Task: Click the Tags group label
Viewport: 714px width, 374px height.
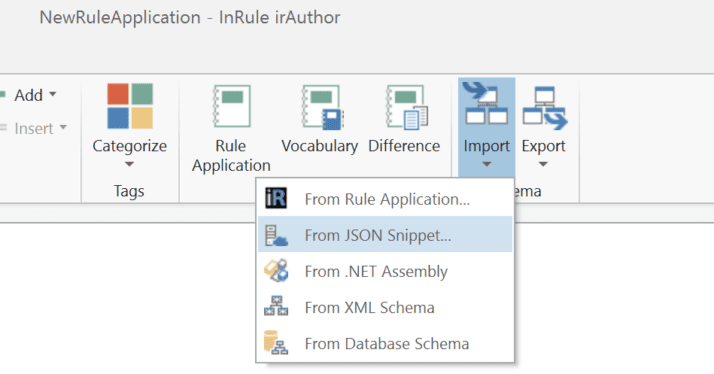Action: 129,191
